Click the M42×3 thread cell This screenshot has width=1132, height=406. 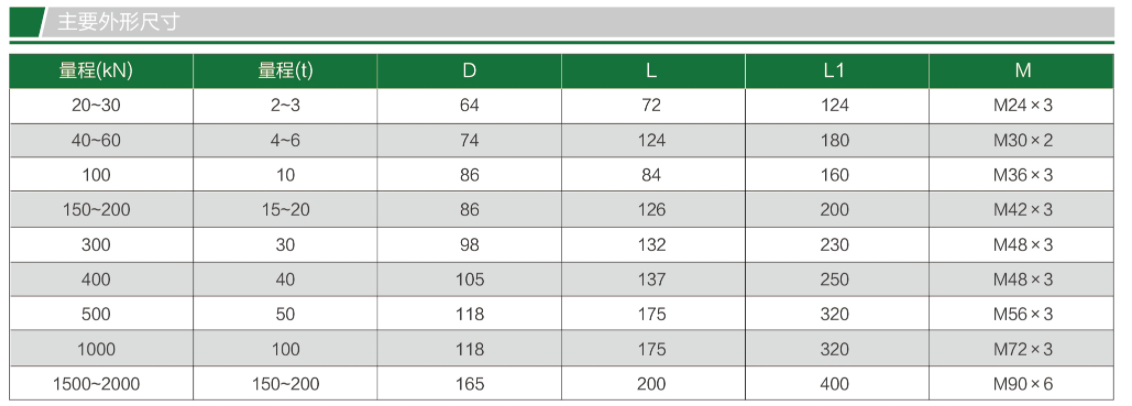pos(1022,210)
